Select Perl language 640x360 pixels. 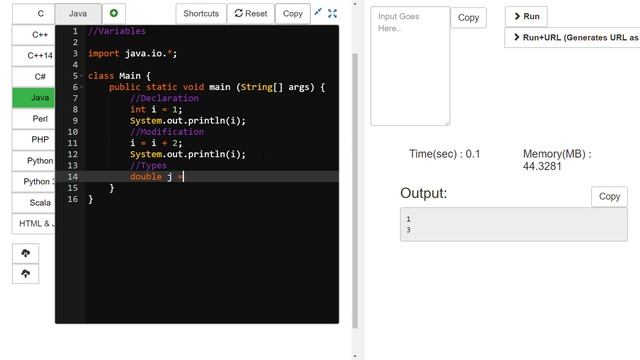33,119
